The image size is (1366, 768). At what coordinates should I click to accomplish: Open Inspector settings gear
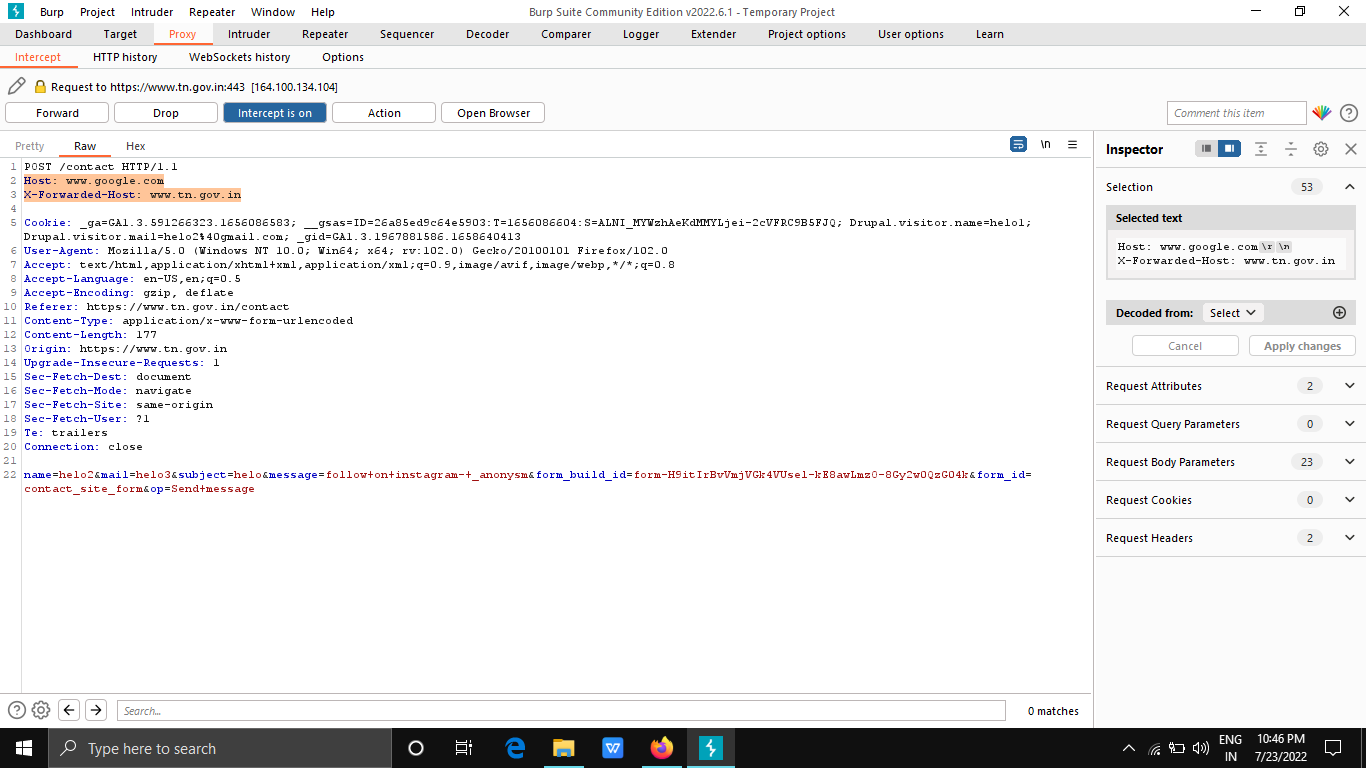point(1321,149)
